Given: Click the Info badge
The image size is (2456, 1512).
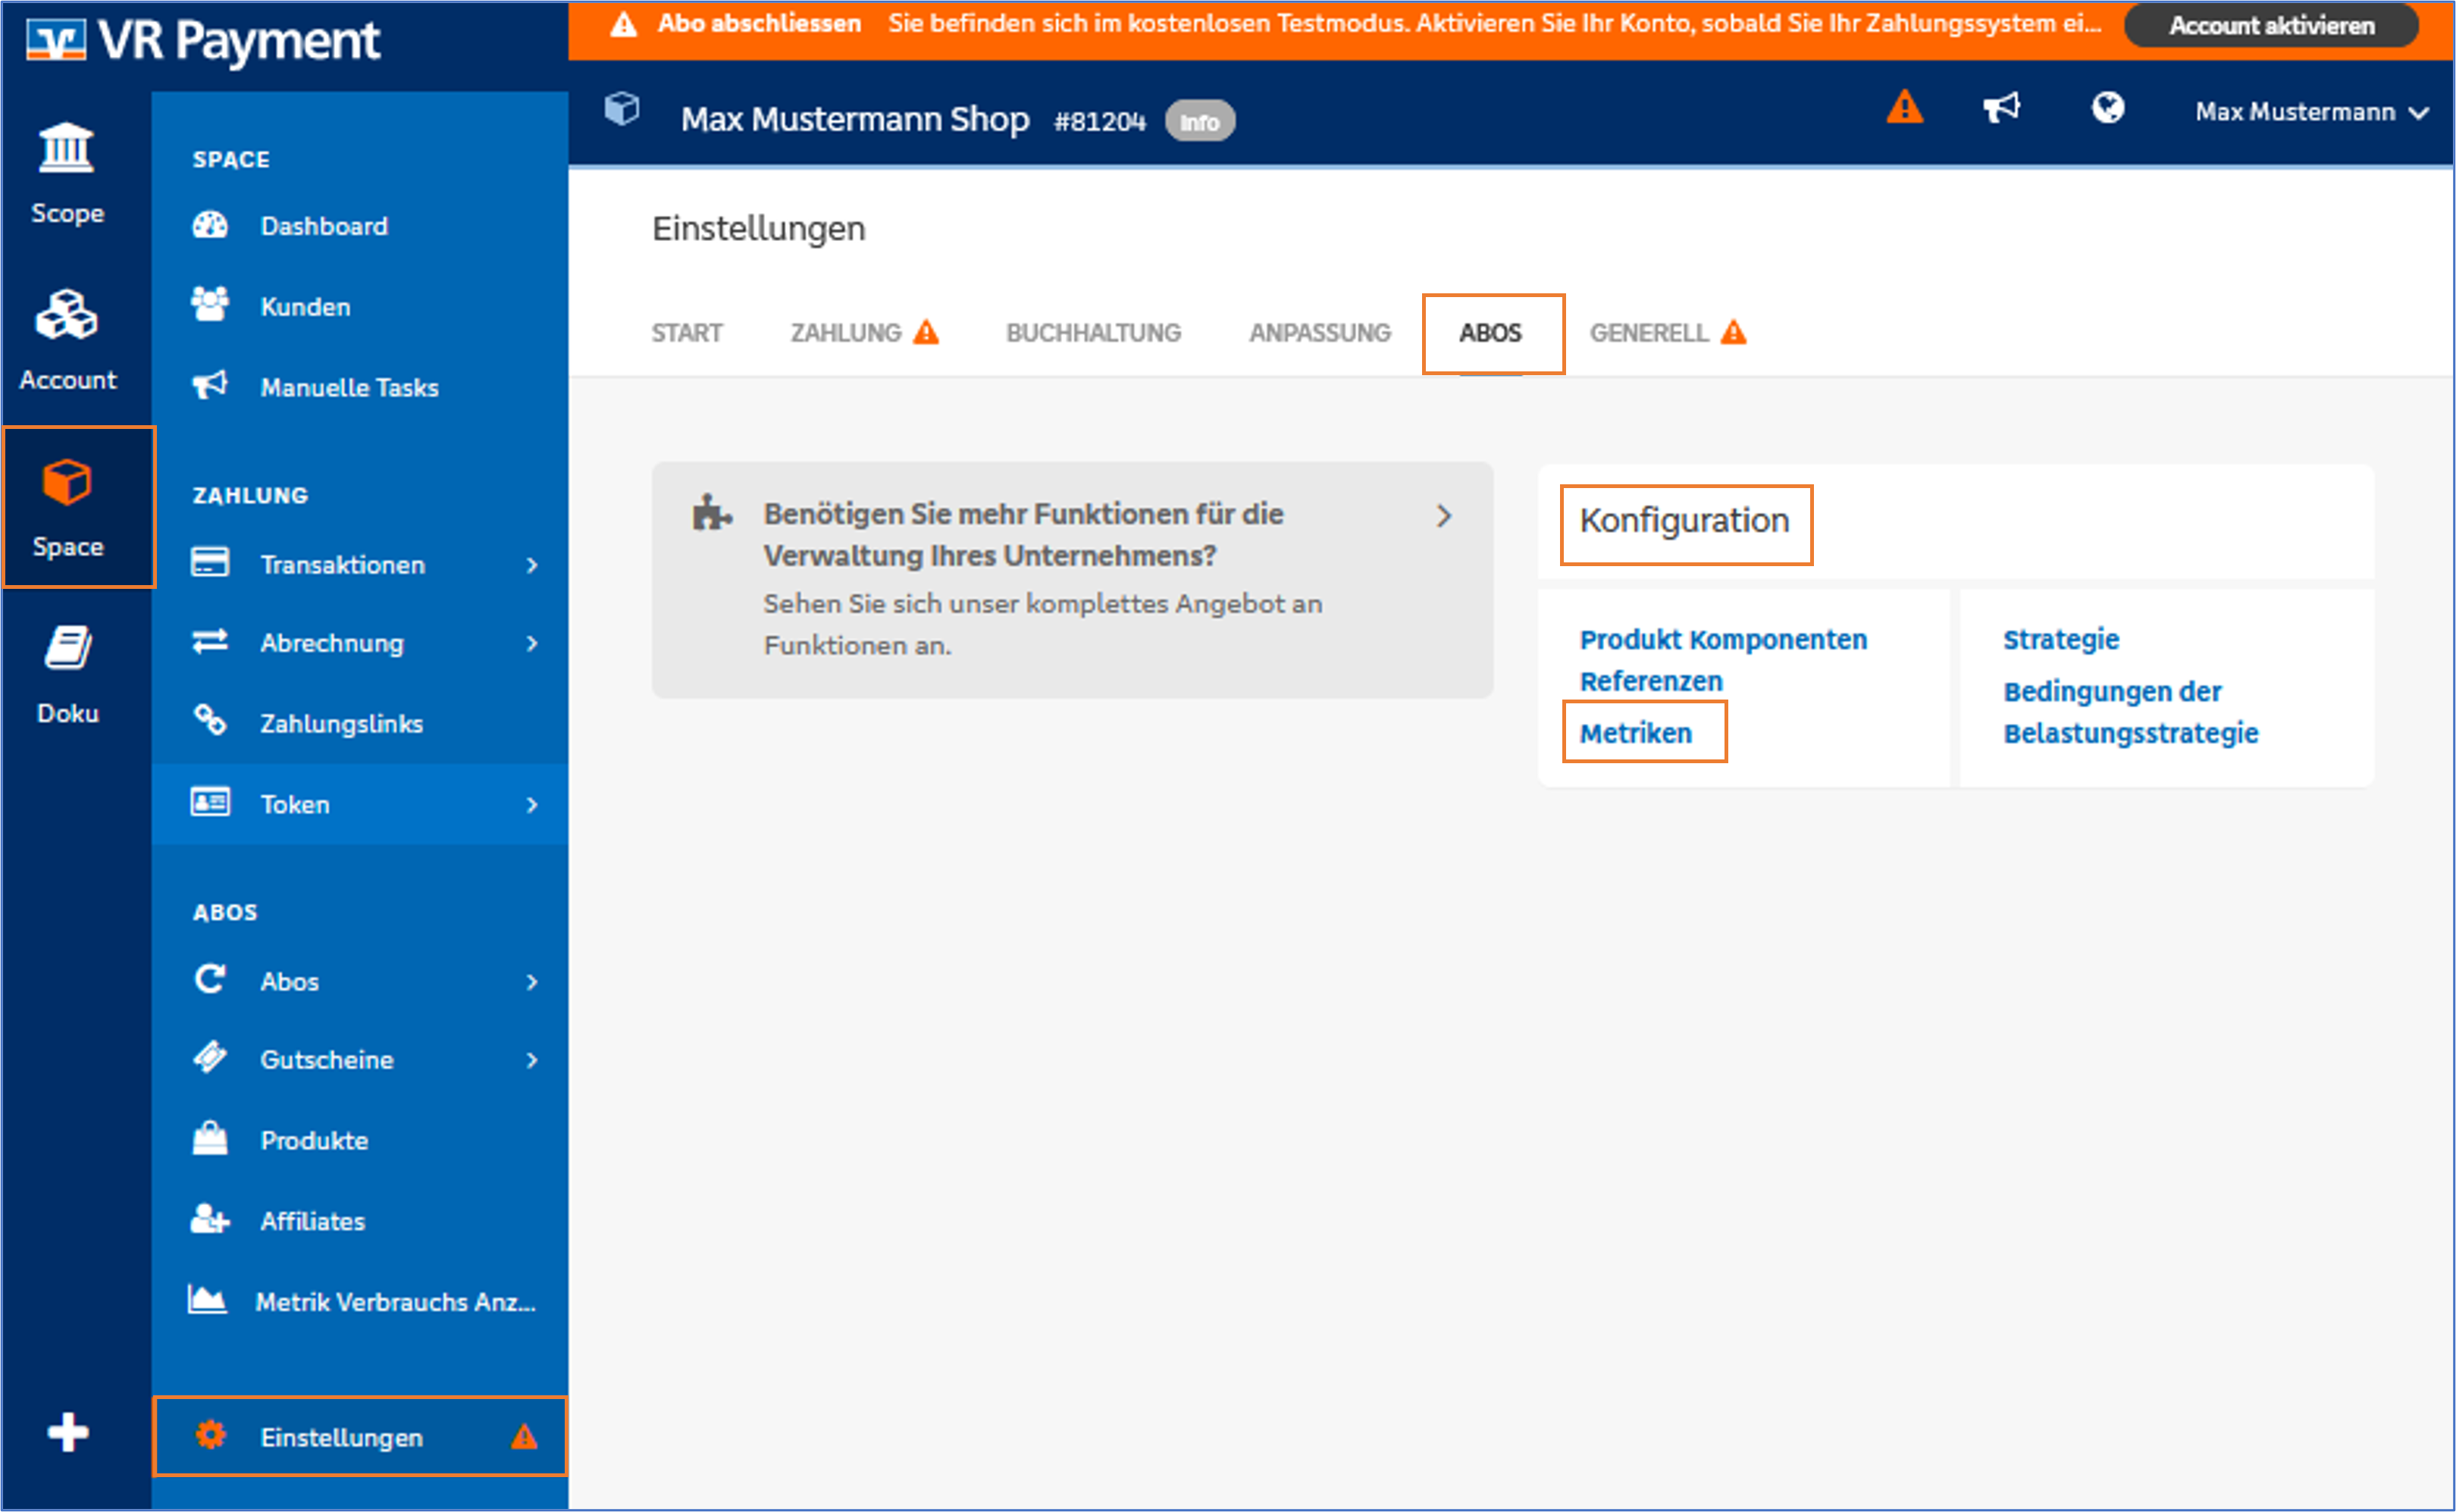Looking at the screenshot, I should click(x=1199, y=121).
